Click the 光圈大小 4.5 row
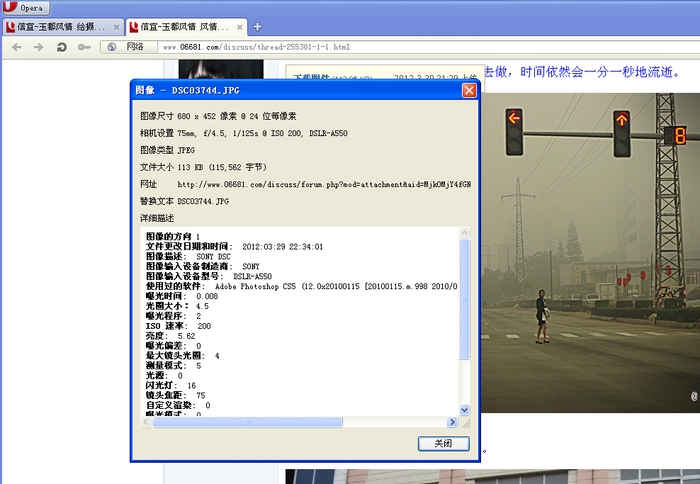 [177, 306]
